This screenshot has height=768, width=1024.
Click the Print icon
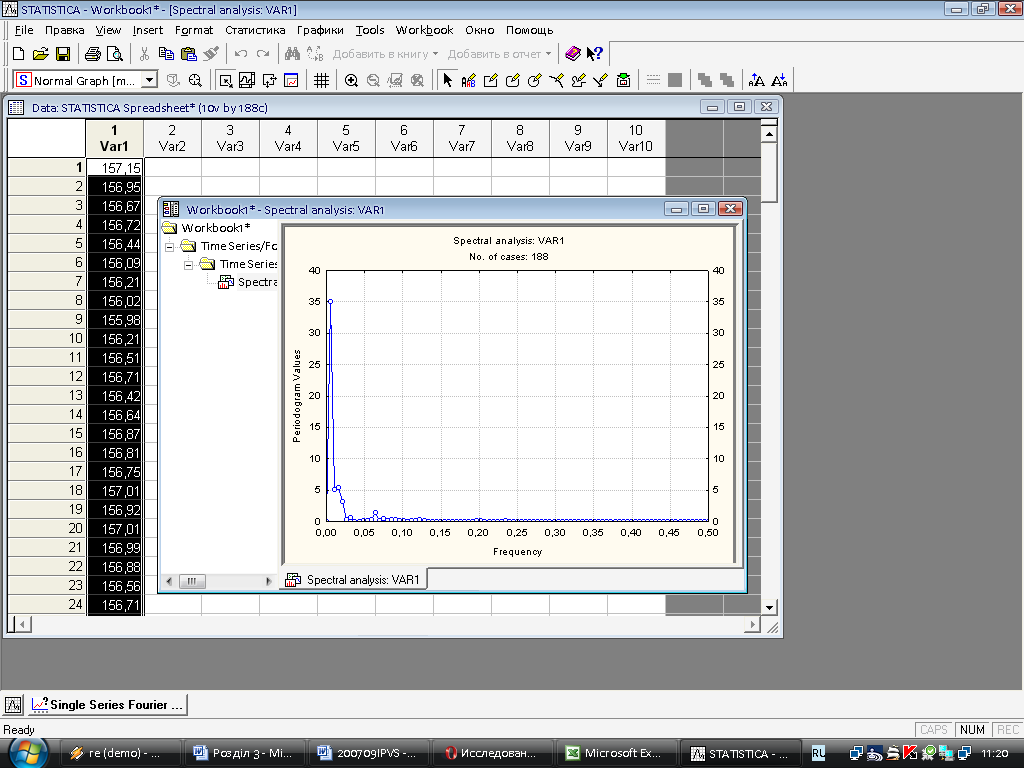(93, 54)
